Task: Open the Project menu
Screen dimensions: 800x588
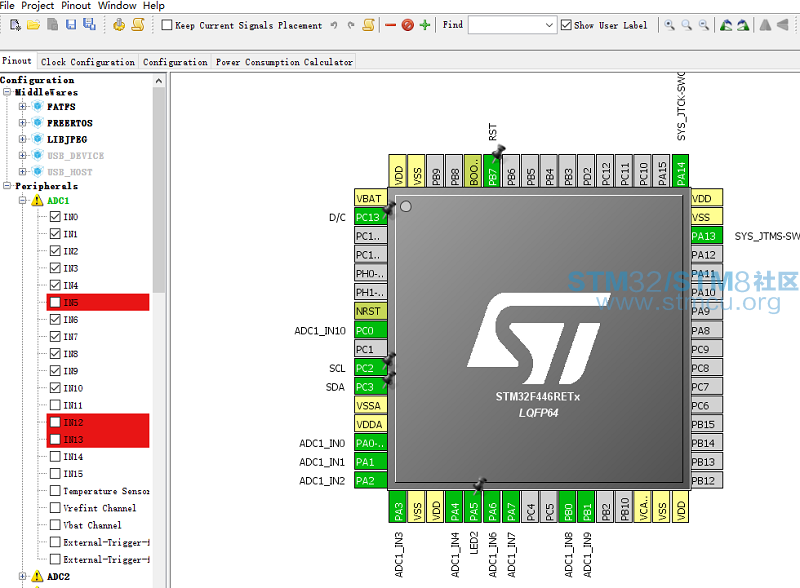Action: [38, 6]
